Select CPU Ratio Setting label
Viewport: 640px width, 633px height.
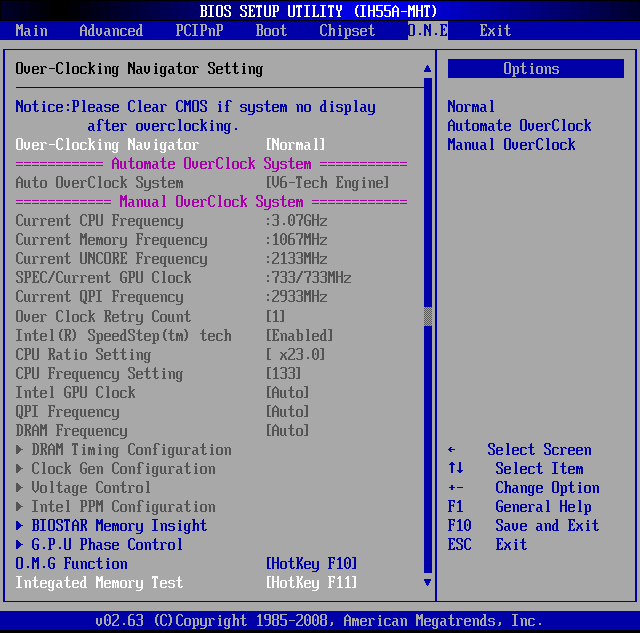(83, 354)
